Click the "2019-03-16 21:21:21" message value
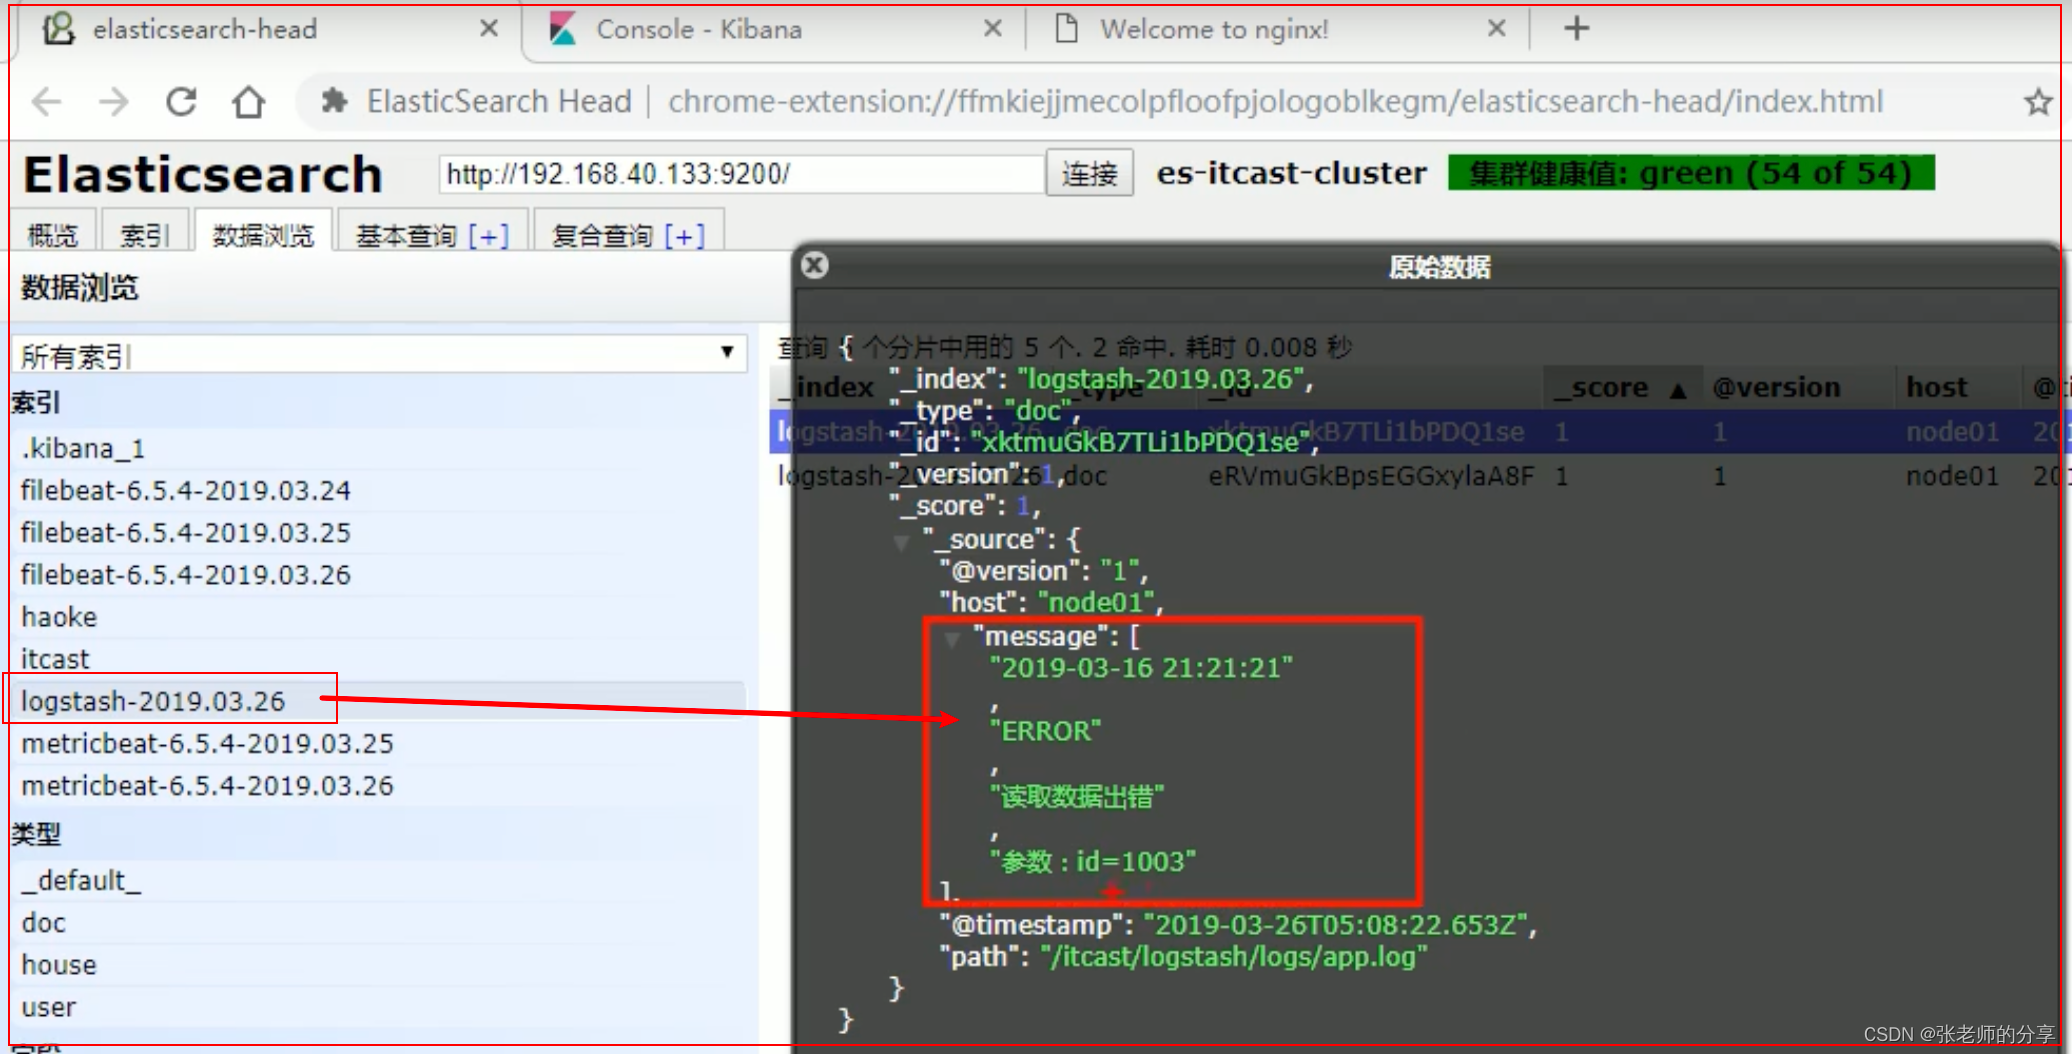 pos(1141,668)
